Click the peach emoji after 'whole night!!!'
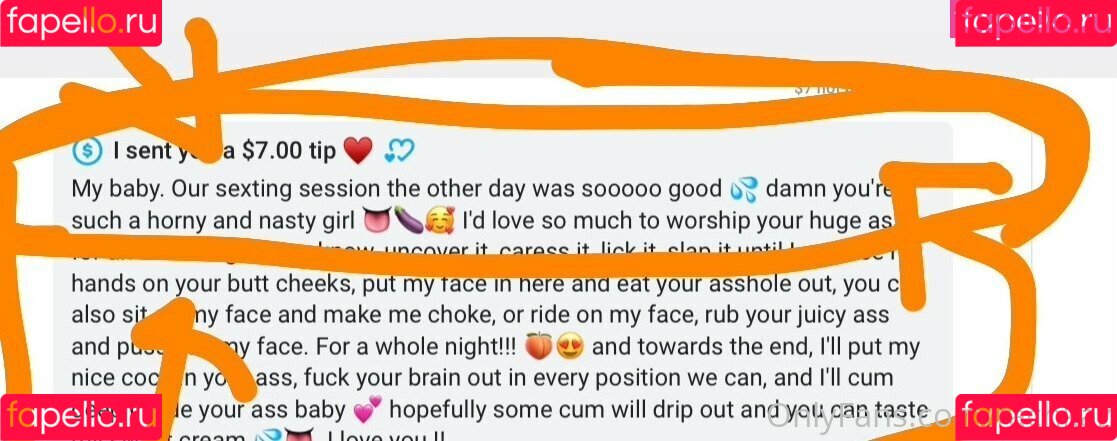1117x441 pixels. click(538, 348)
